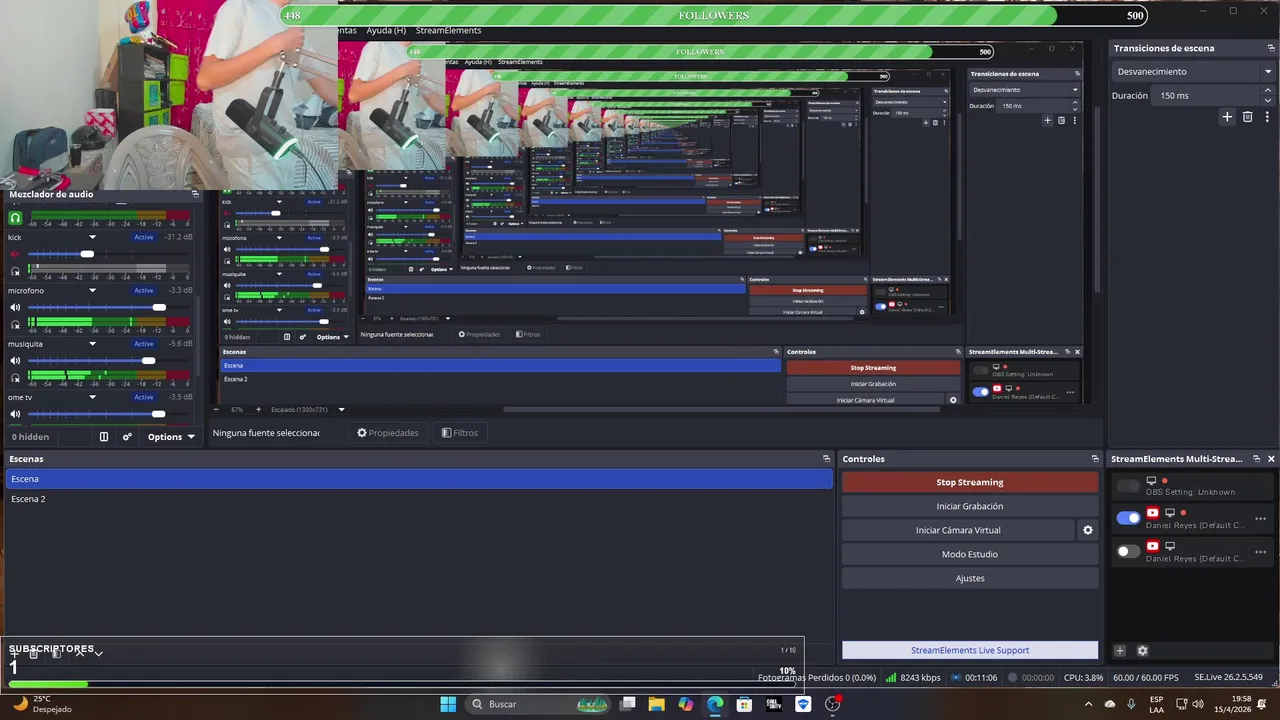The height and width of the screenshot is (720, 1280).
Task: Adjust musiquita volume slider handle
Action: tap(149, 361)
